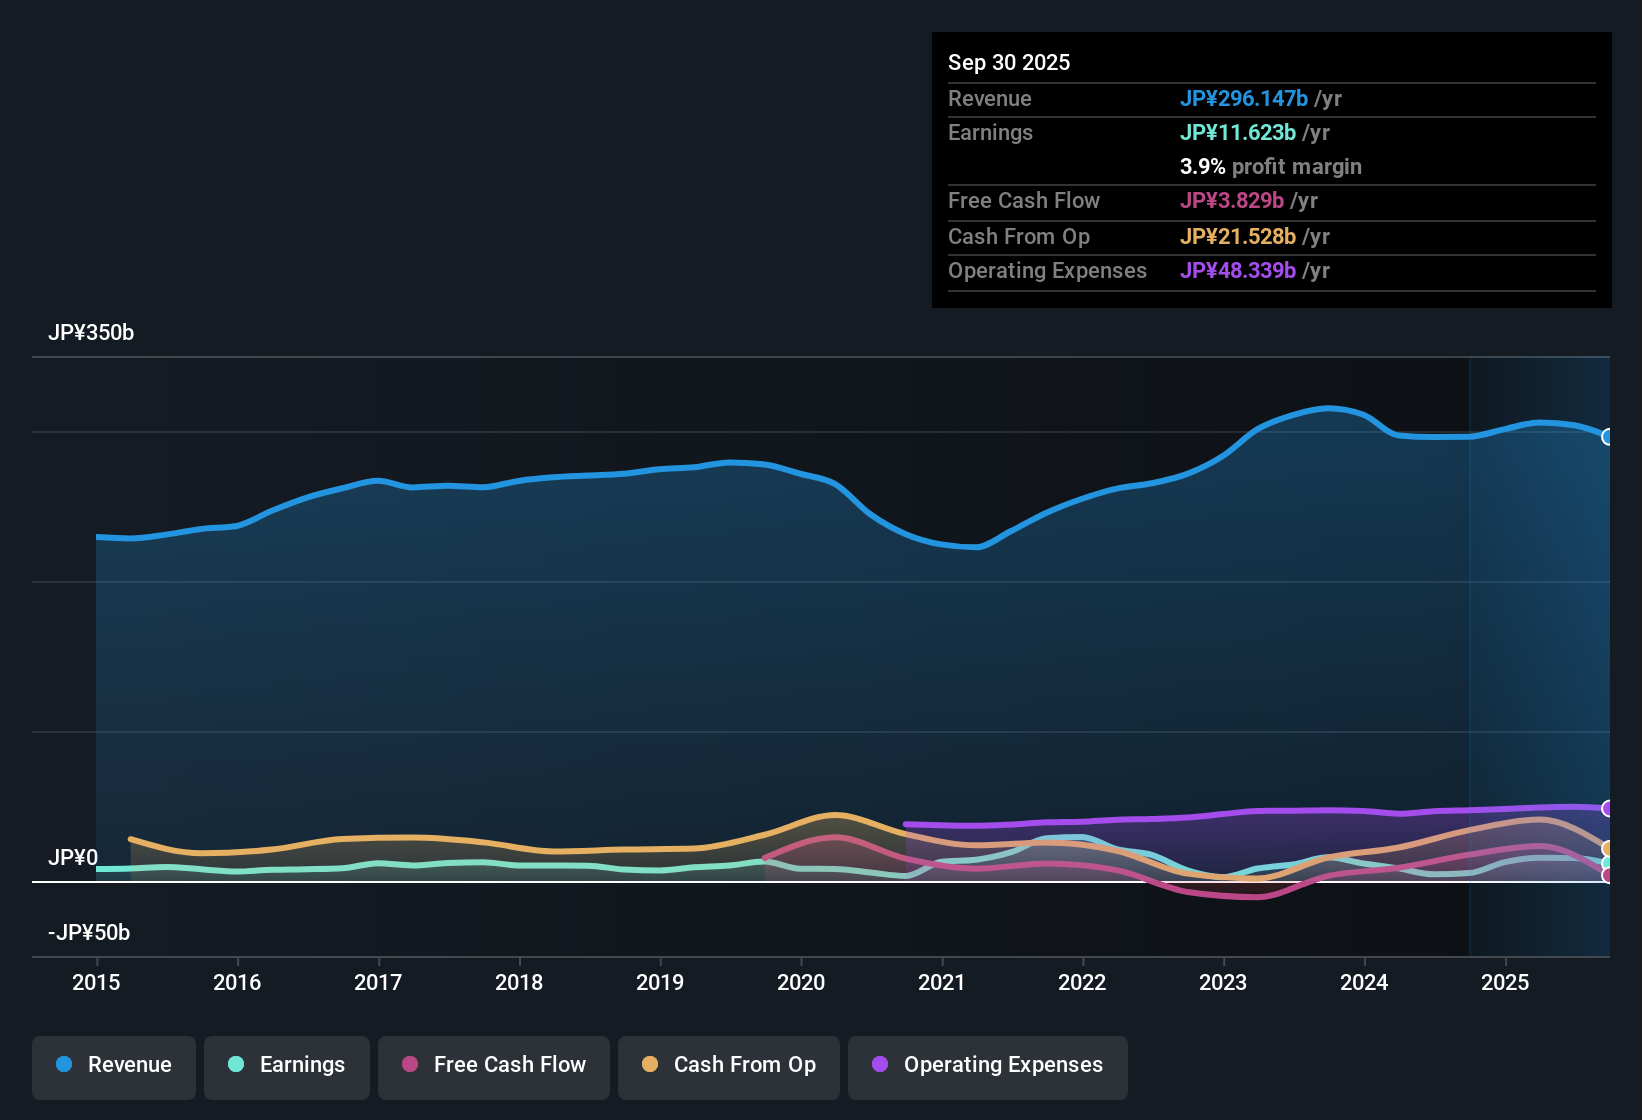
Task: Click the JP¥296.147b revenue value
Action: pos(1246,98)
